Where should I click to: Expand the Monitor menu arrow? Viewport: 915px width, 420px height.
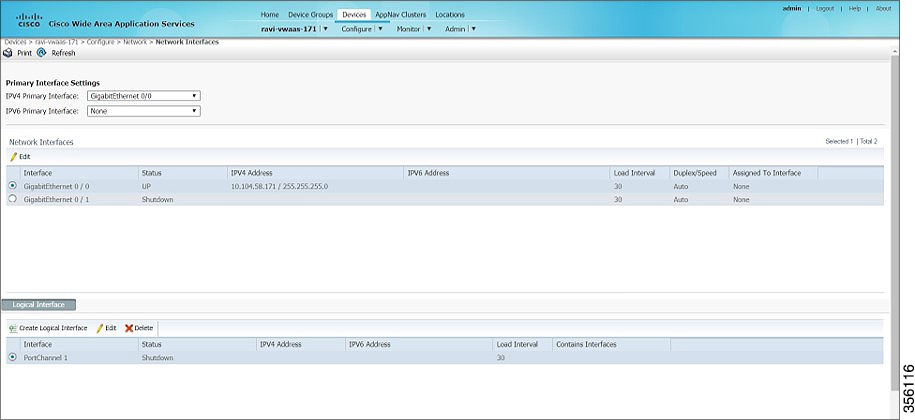[x=429, y=29]
